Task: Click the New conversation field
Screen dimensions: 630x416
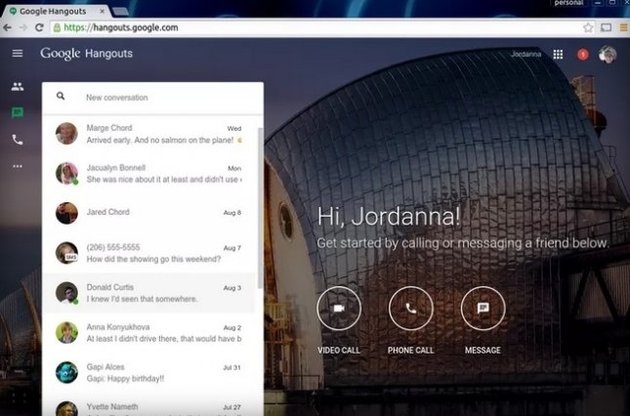Action: (x=153, y=98)
